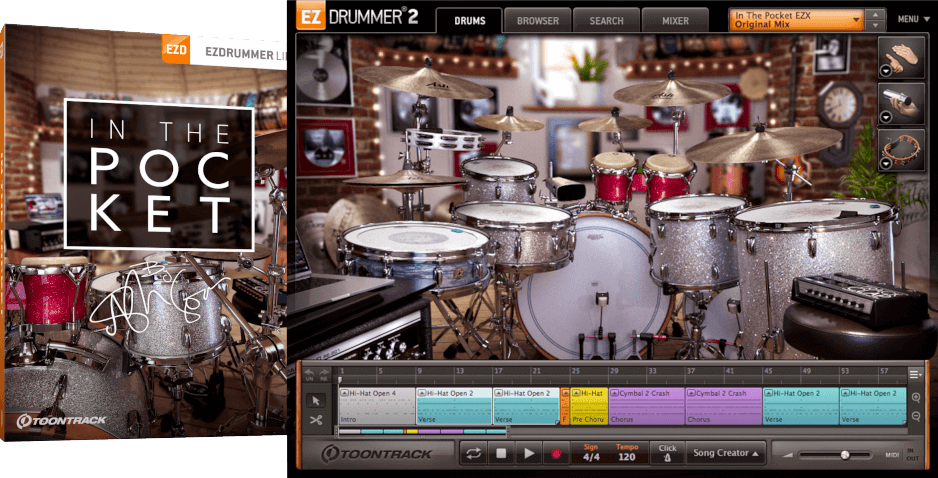Select the yellow Pre Chorus Hi-Hat block

point(589,406)
